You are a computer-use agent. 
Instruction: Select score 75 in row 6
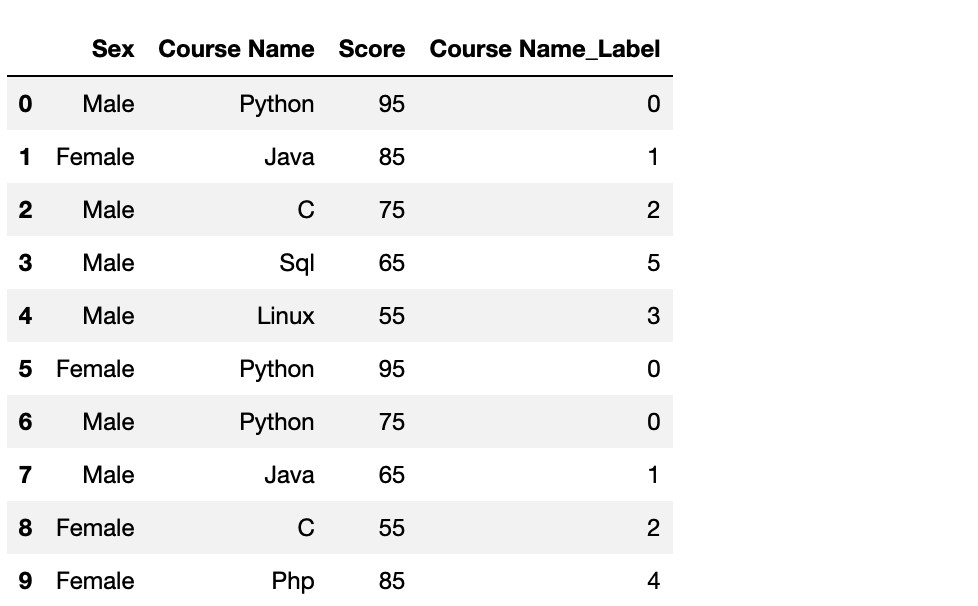[x=392, y=422]
